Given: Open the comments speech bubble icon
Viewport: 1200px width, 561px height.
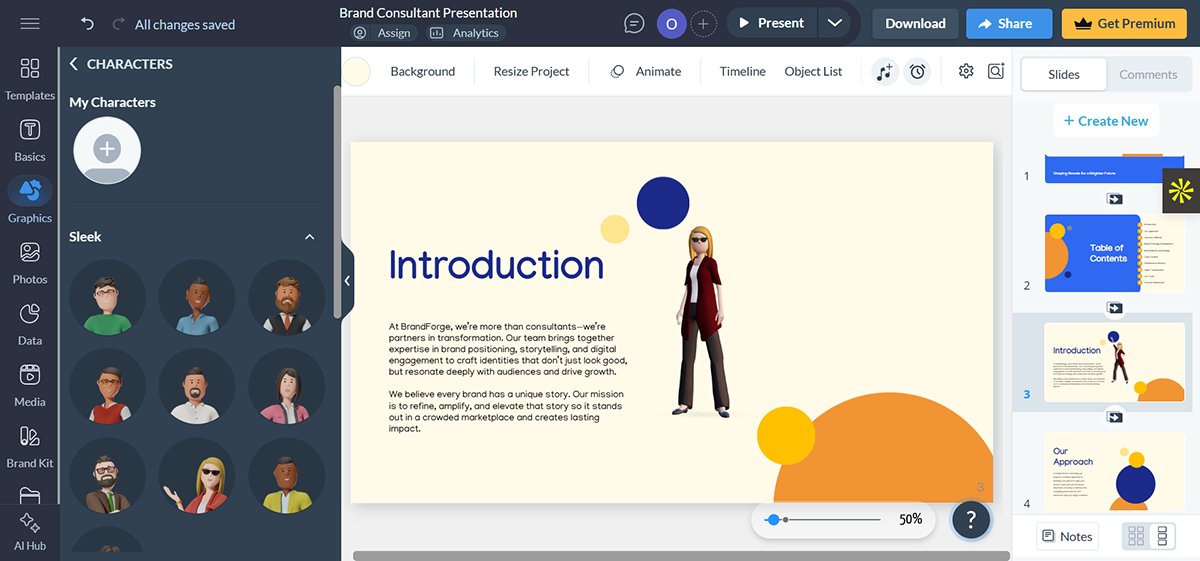Looking at the screenshot, I should pyautogui.click(x=634, y=24).
